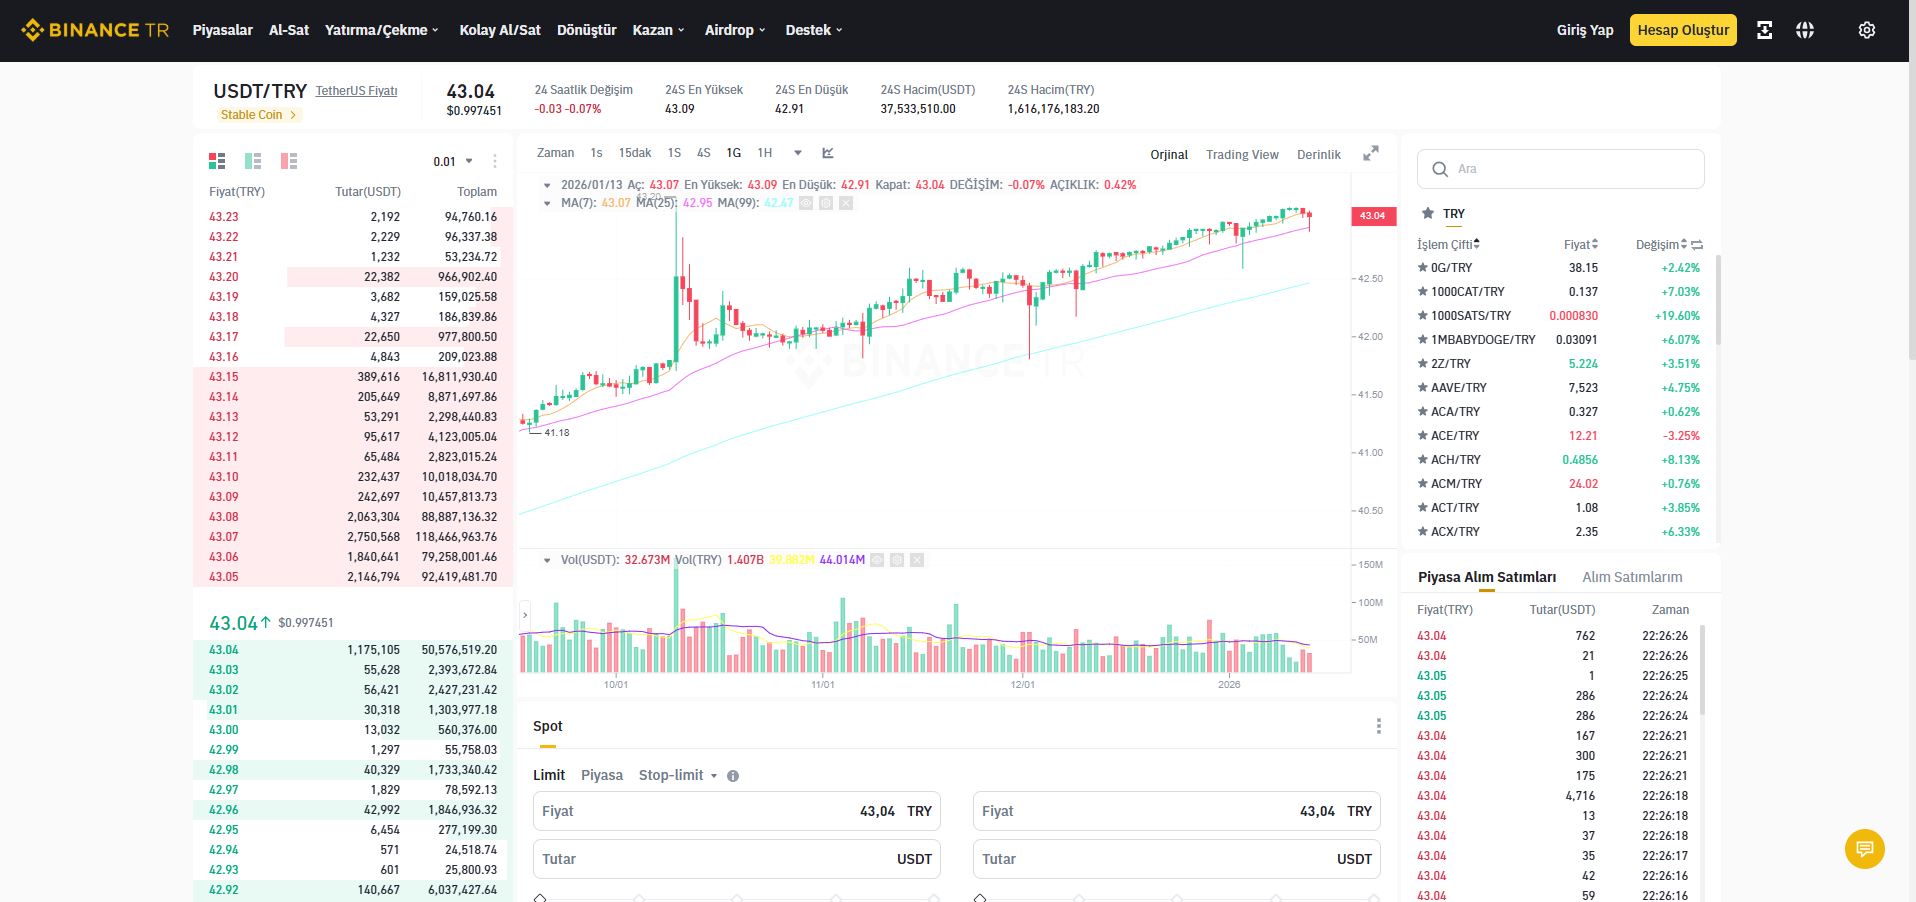Favorite the AAVE/TRY pair star
The width and height of the screenshot is (1916, 902).
pos(1422,387)
